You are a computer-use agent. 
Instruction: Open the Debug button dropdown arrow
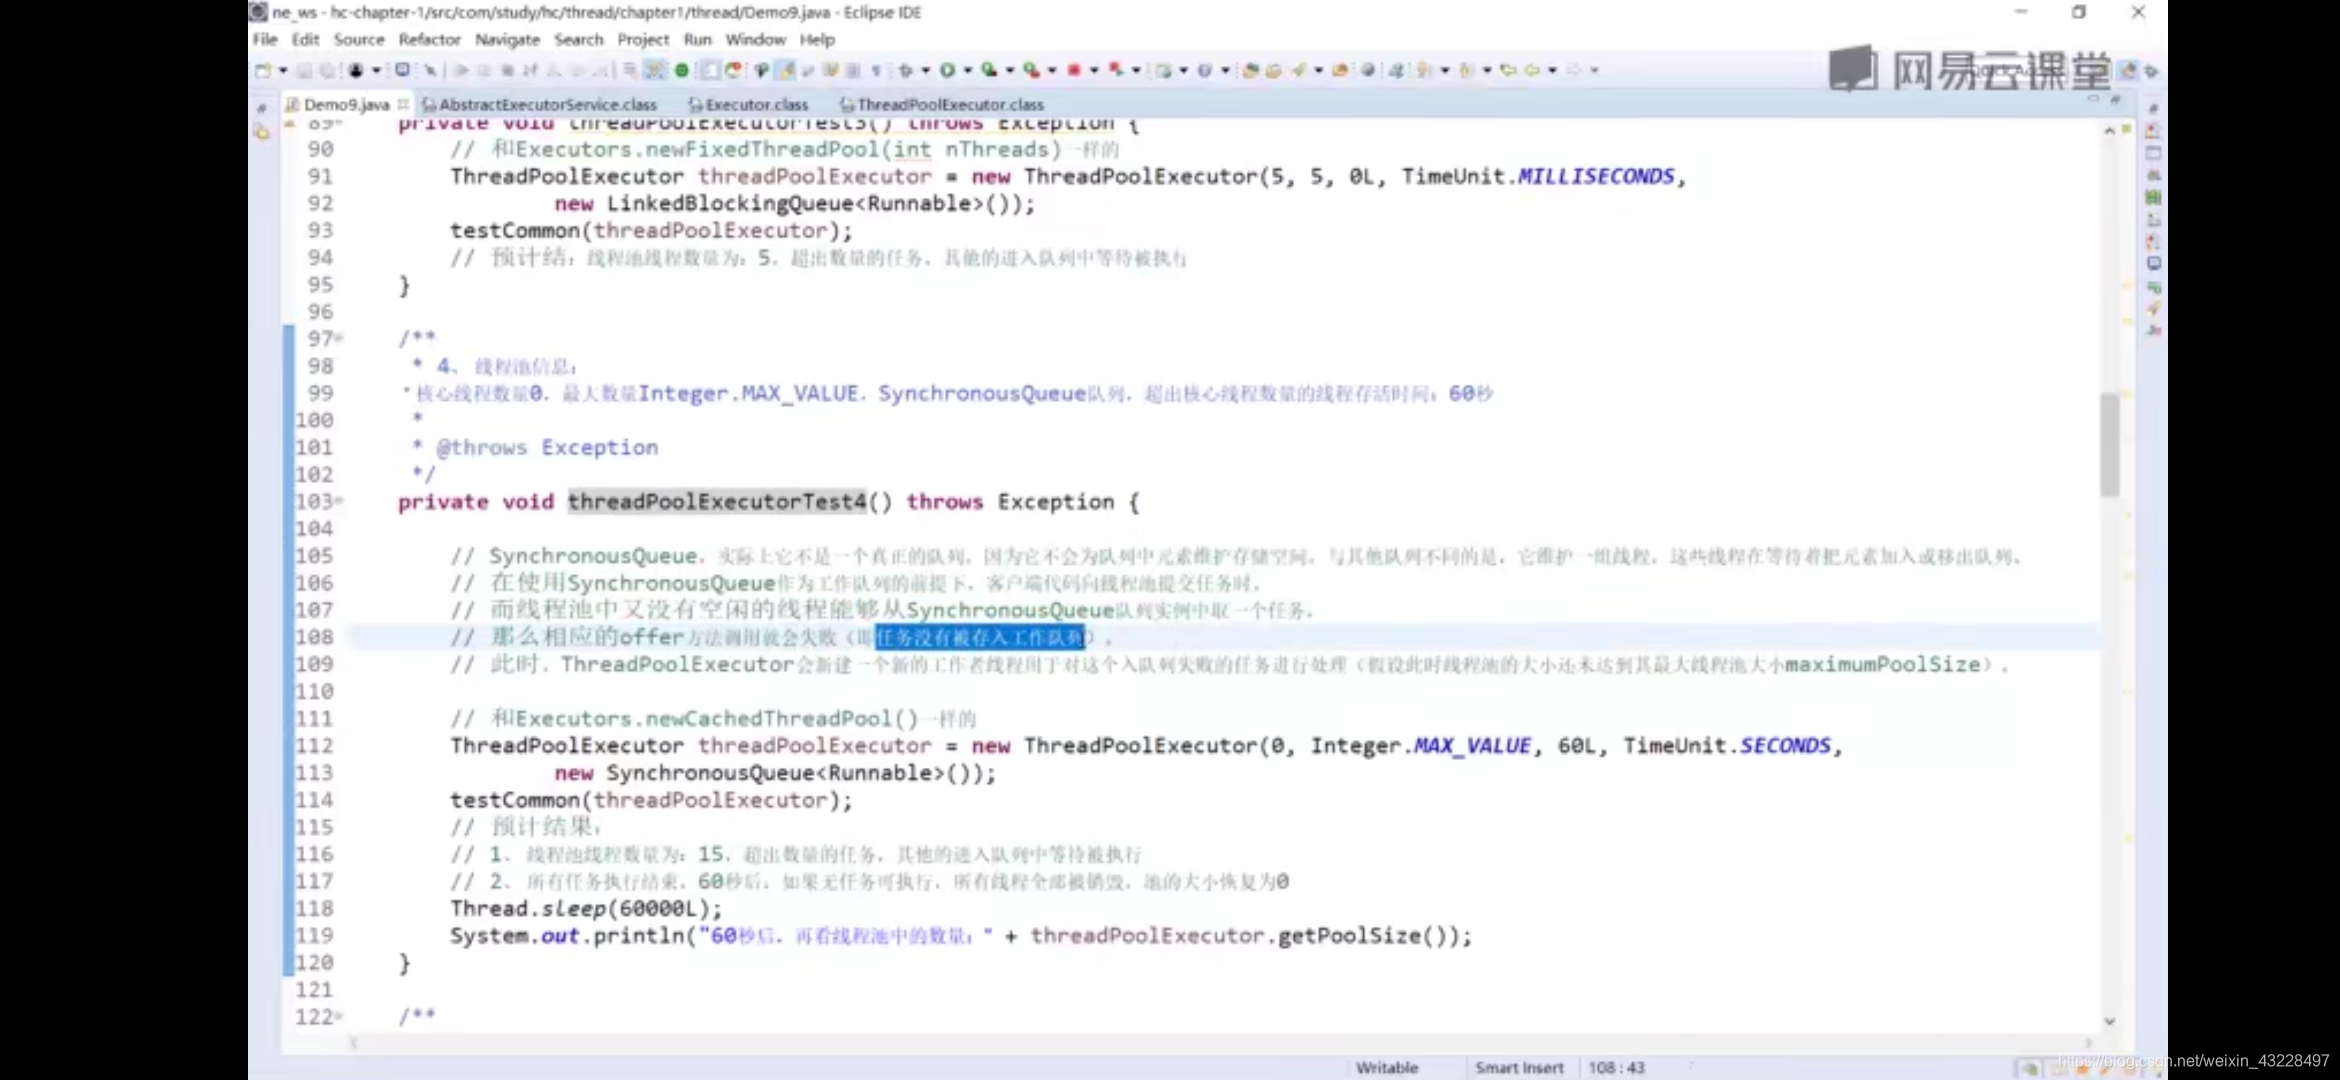click(926, 70)
